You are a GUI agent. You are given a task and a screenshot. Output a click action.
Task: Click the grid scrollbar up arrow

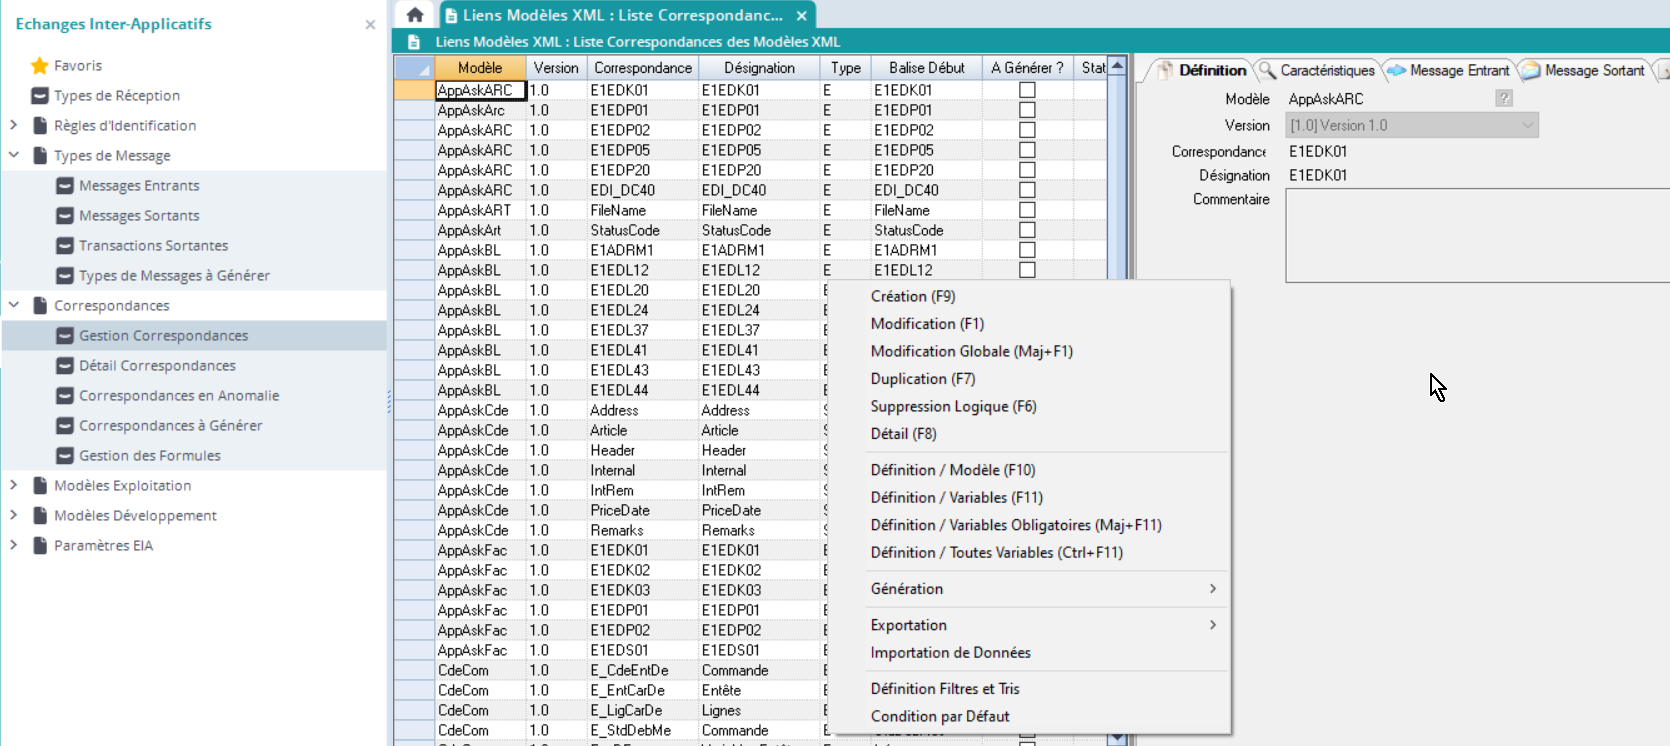point(1117,66)
